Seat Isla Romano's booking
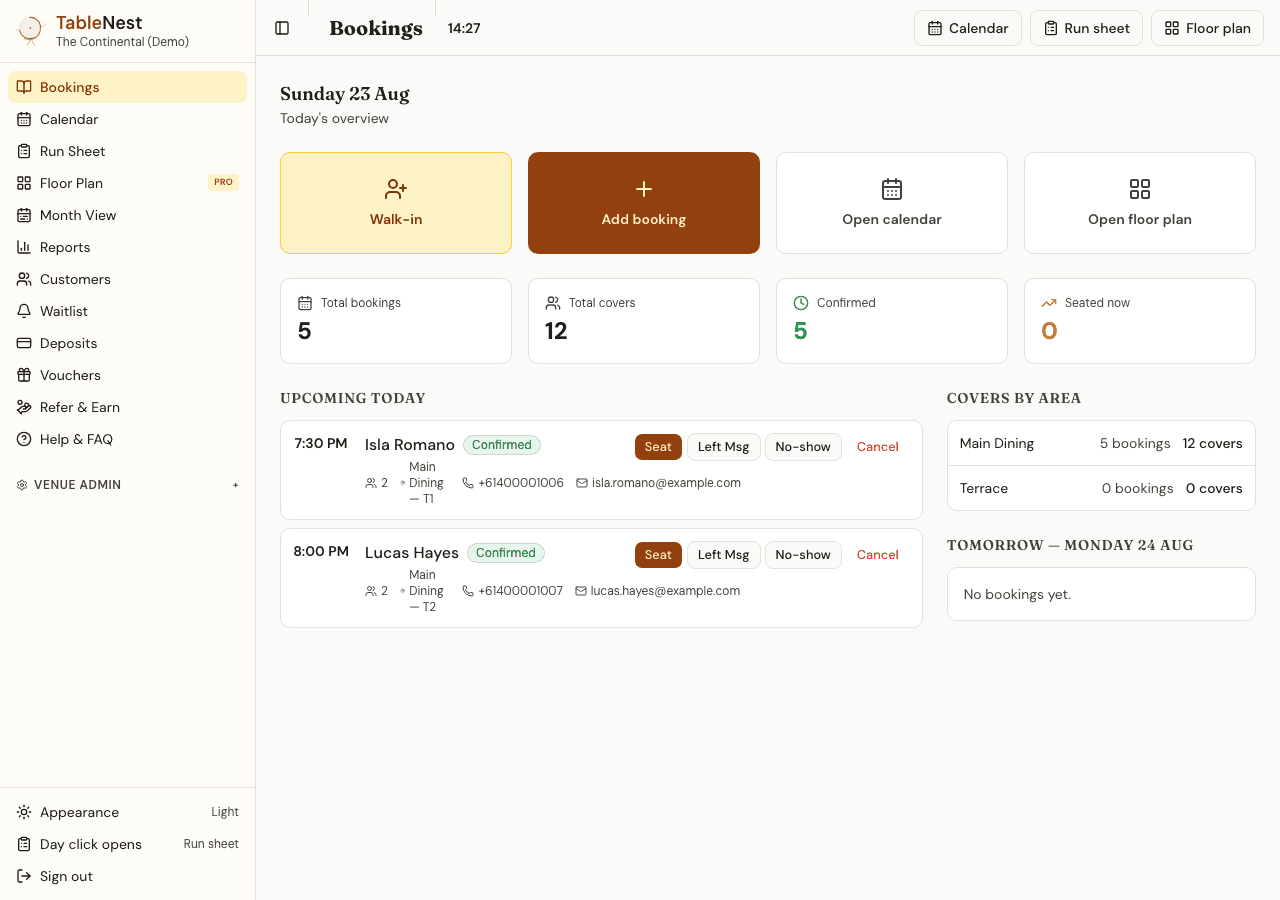 [x=658, y=447]
